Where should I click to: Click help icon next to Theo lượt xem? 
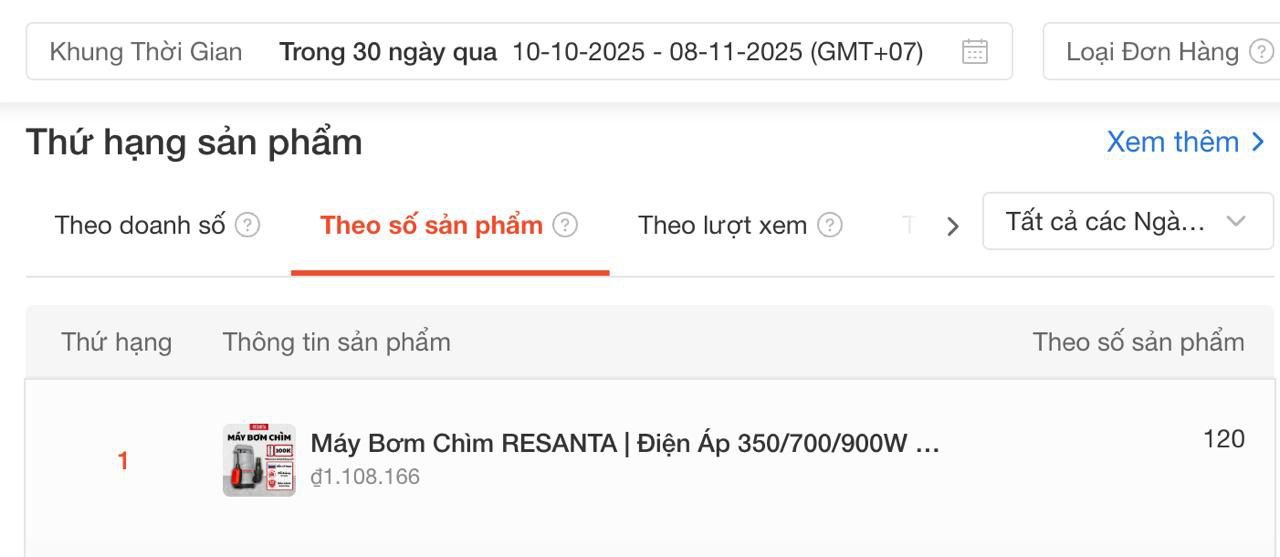[x=829, y=225]
